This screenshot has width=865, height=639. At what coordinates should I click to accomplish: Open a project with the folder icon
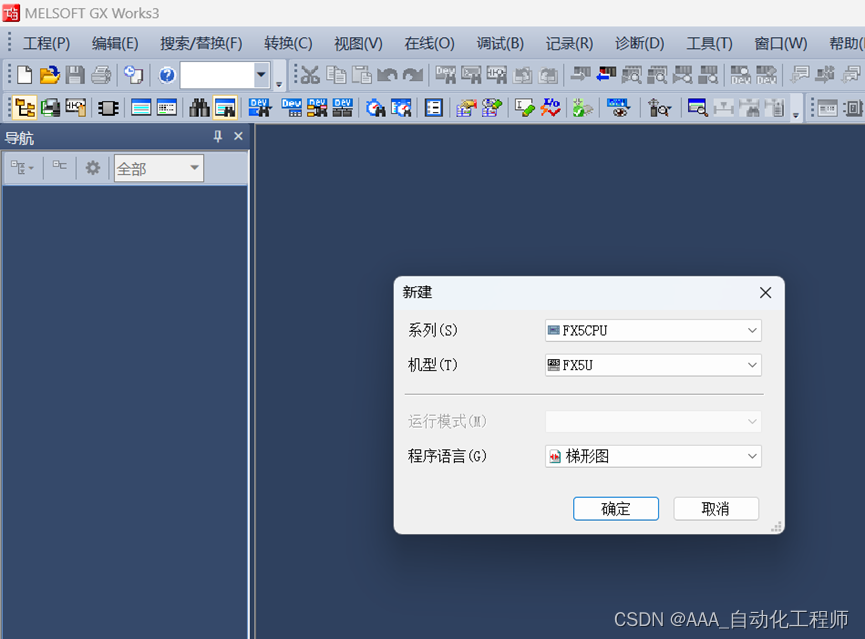(50, 74)
